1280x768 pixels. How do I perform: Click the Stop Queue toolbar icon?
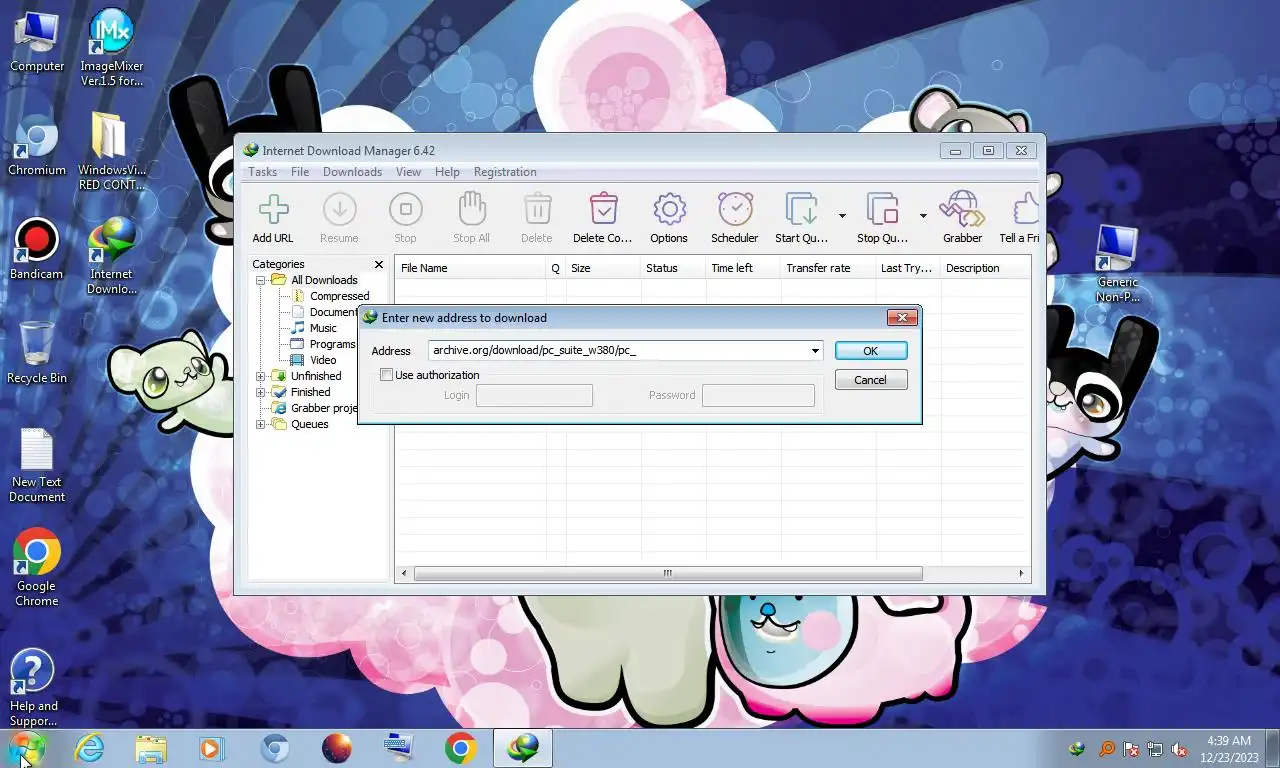pos(883,210)
